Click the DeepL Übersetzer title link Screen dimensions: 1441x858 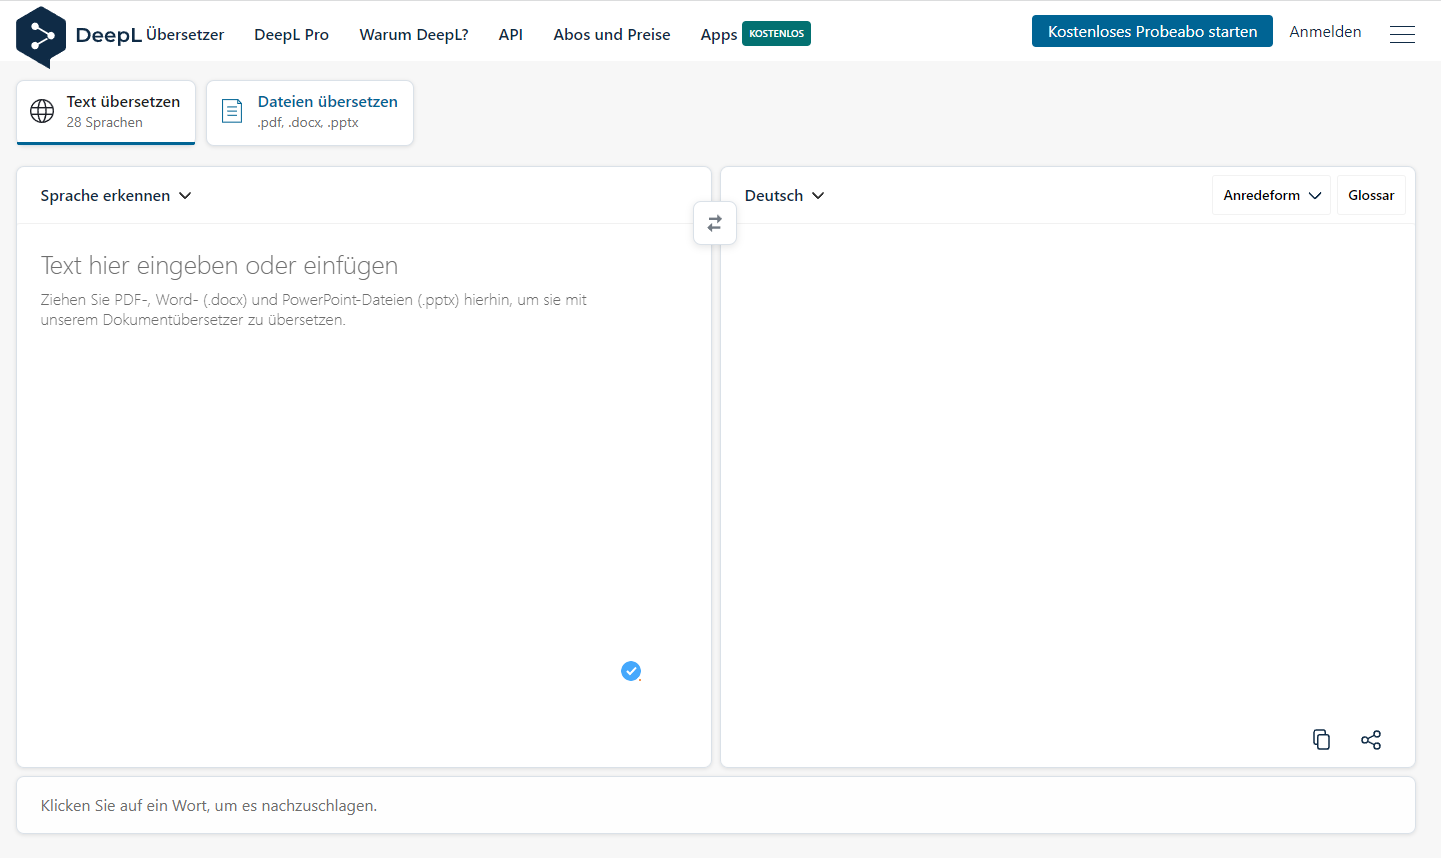[x=150, y=35]
